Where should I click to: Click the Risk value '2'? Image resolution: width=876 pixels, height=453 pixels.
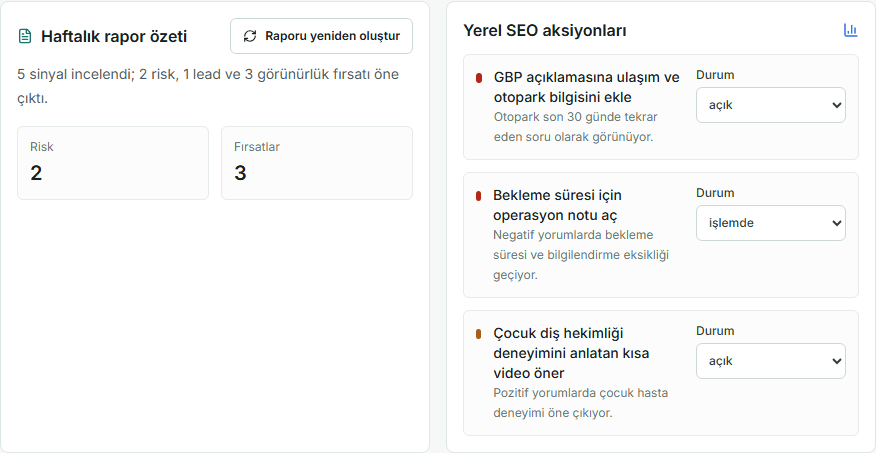click(x=36, y=173)
